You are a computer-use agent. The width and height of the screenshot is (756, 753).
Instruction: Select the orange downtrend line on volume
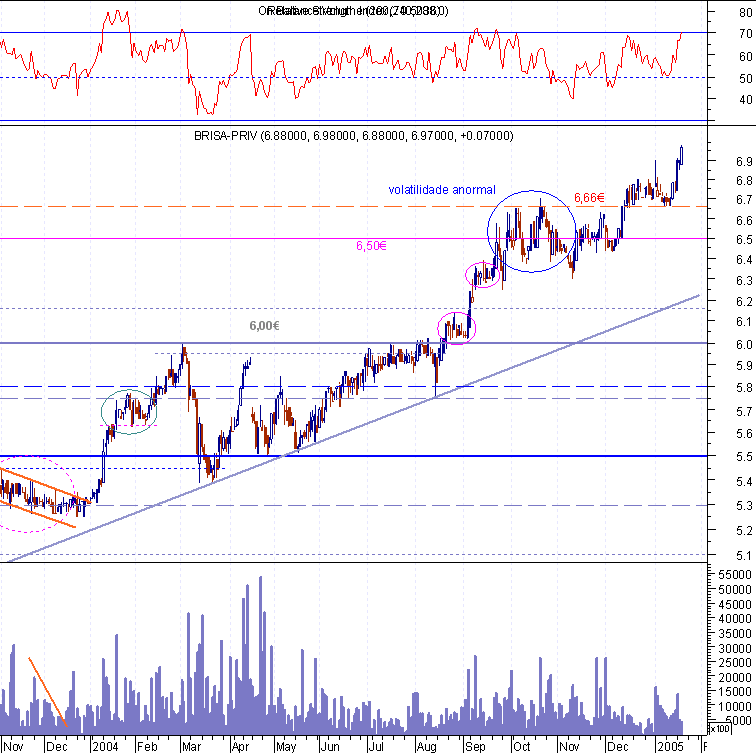48,692
